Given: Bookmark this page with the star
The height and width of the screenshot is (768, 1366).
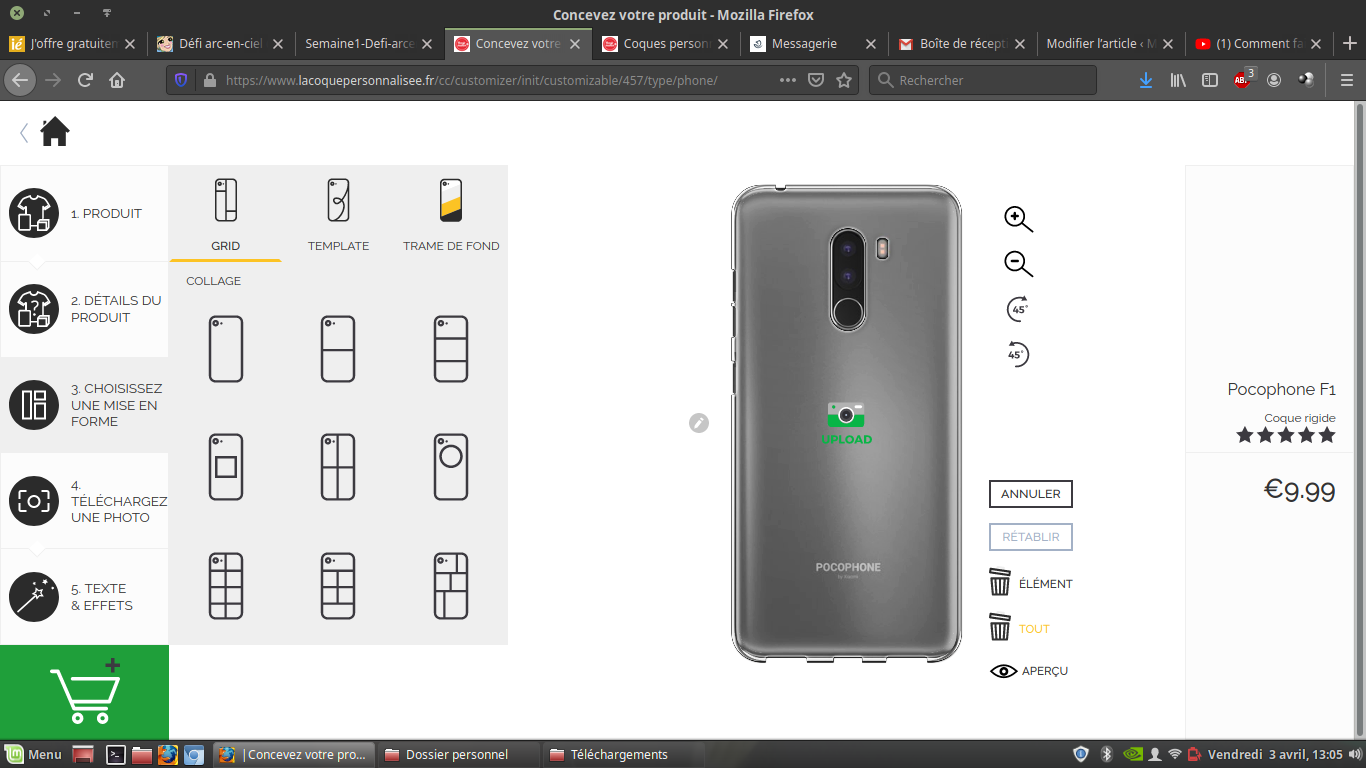Looking at the screenshot, I should coord(844,80).
